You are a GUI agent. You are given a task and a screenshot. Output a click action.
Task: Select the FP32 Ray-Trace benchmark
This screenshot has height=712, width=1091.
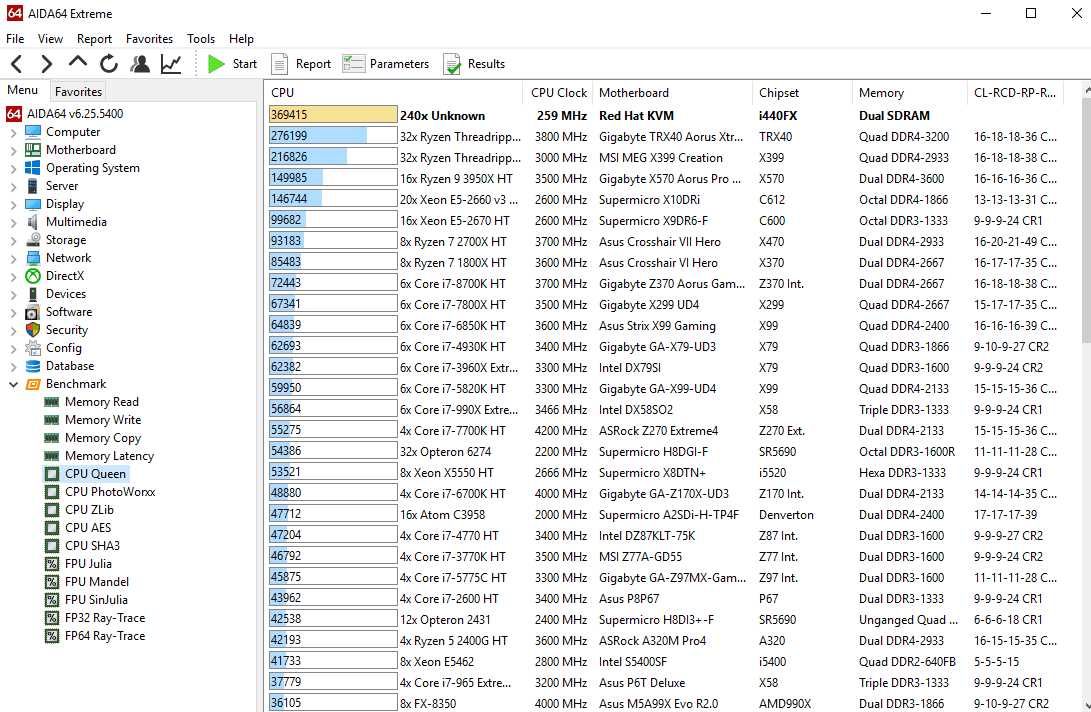tap(105, 618)
